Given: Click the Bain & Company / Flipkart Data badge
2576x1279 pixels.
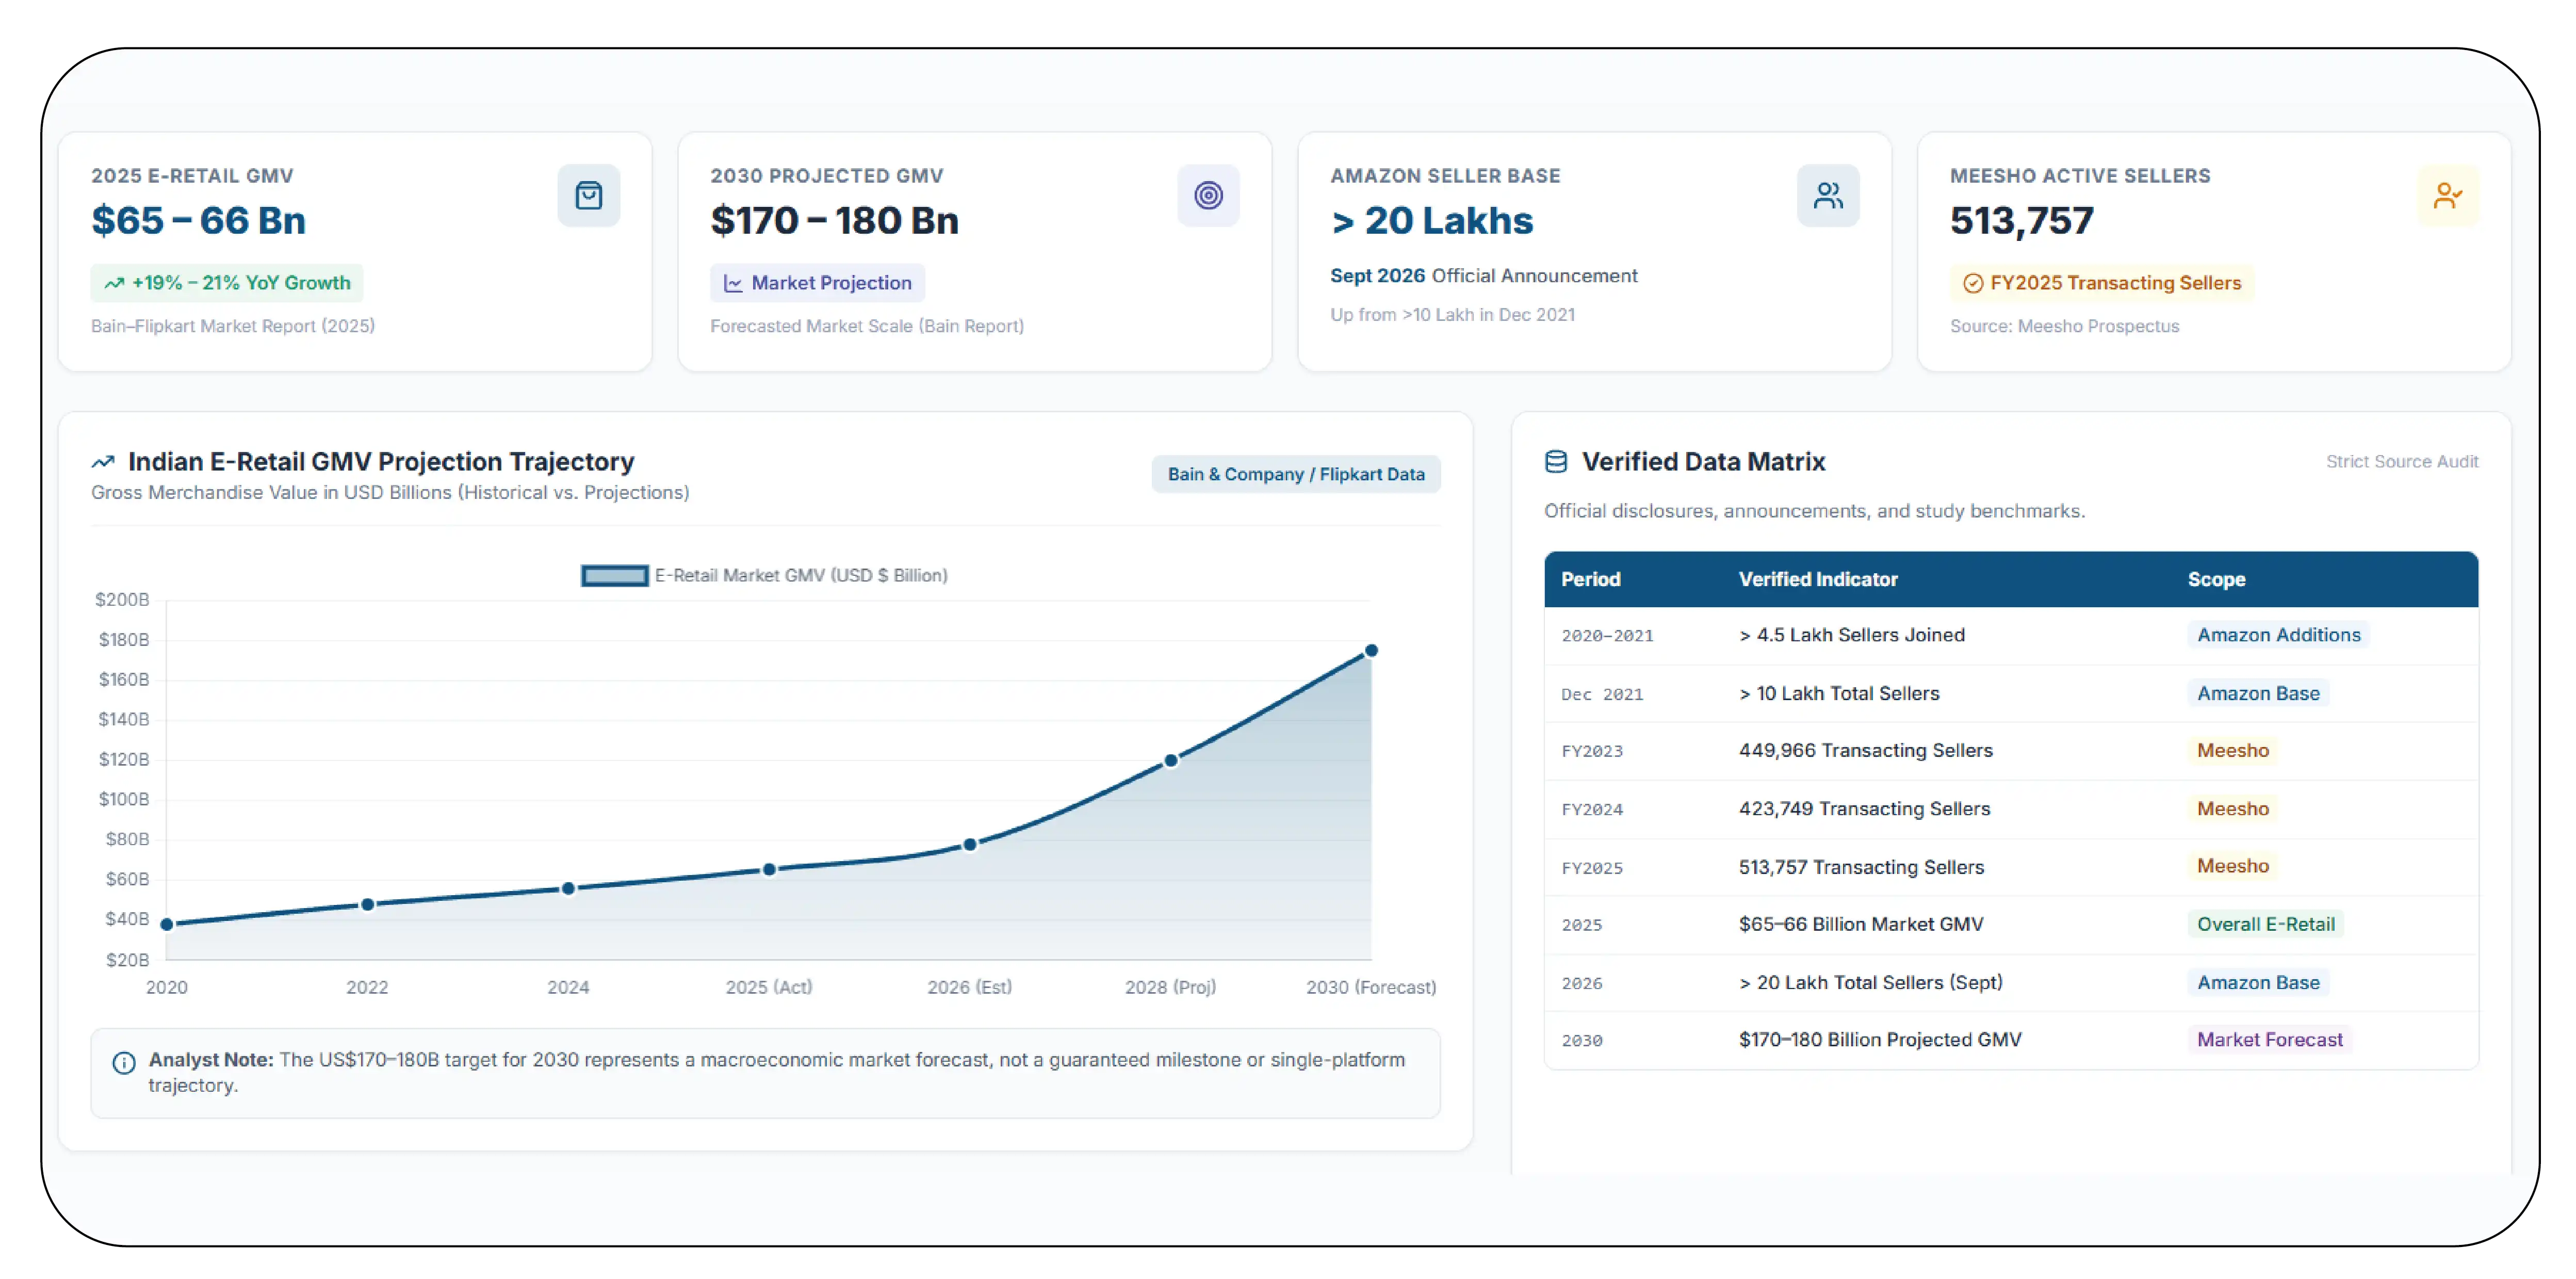Looking at the screenshot, I should point(1296,474).
